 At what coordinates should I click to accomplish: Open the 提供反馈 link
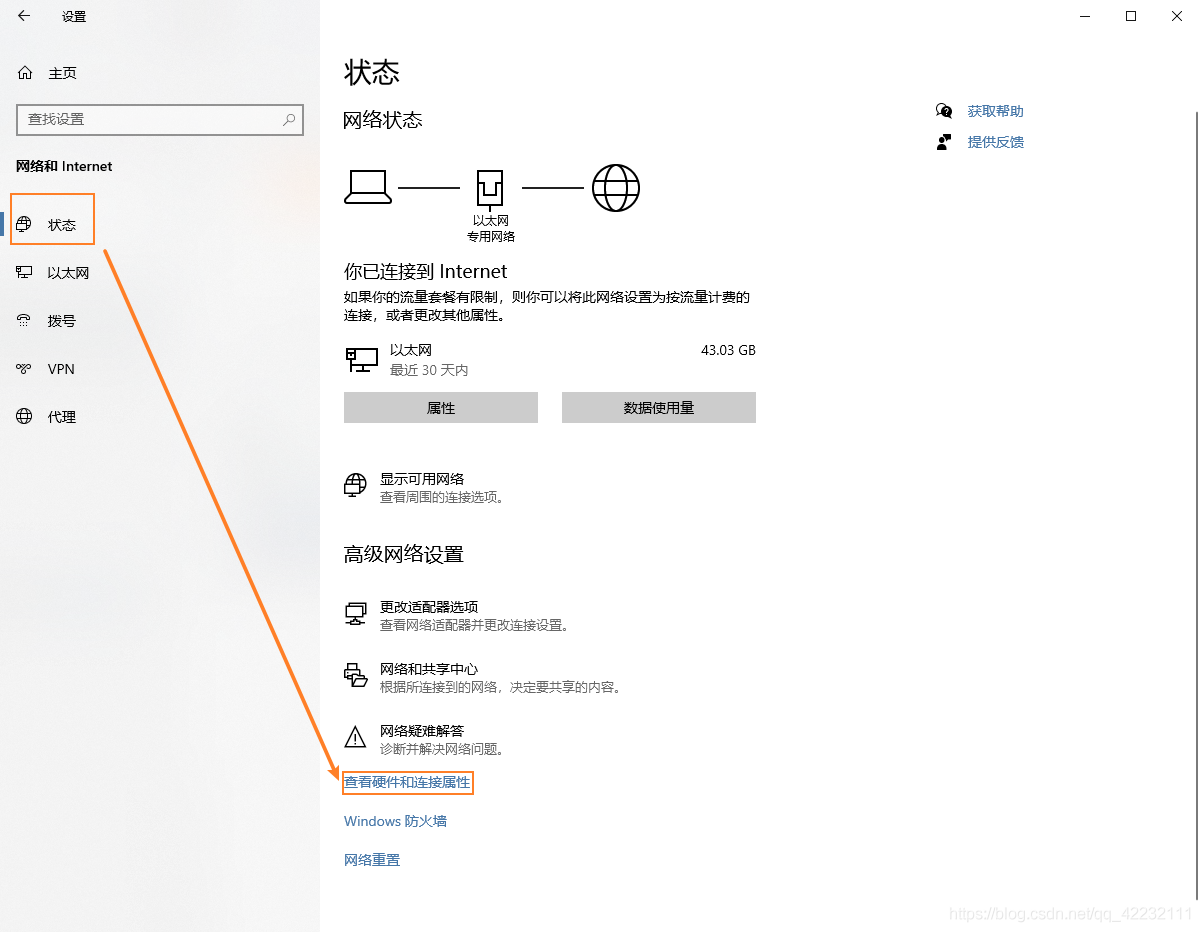[x=996, y=142]
